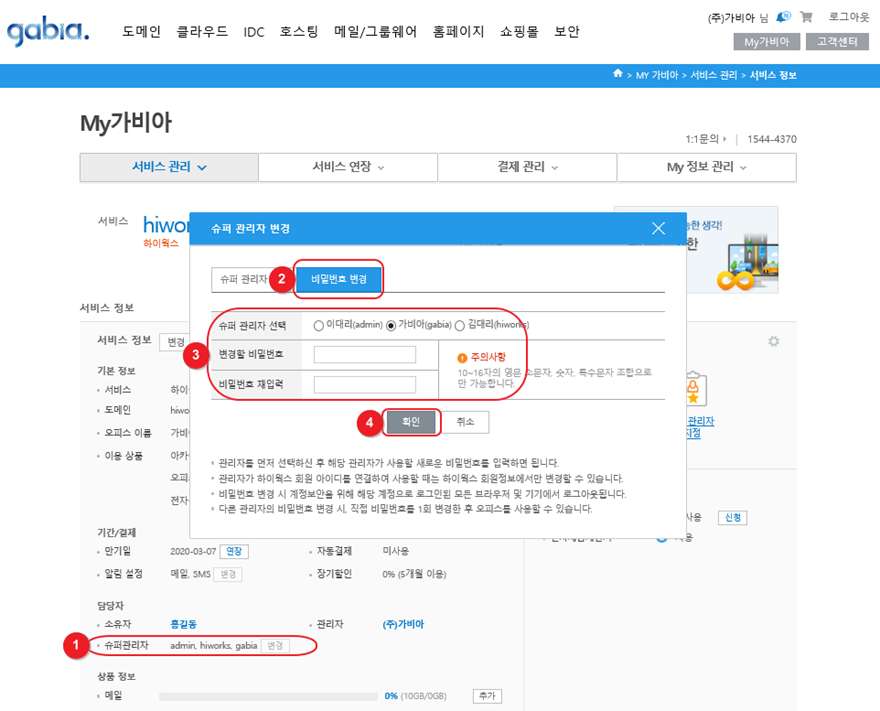
Task: Open the shopping cart icon
Action: [x=806, y=17]
